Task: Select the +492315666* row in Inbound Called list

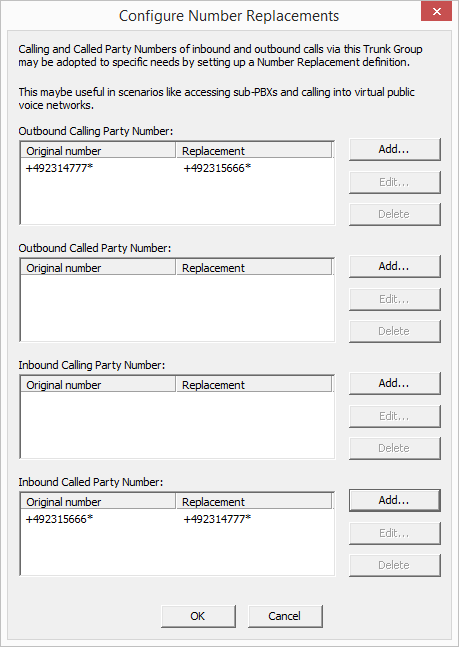Action: (x=177, y=519)
